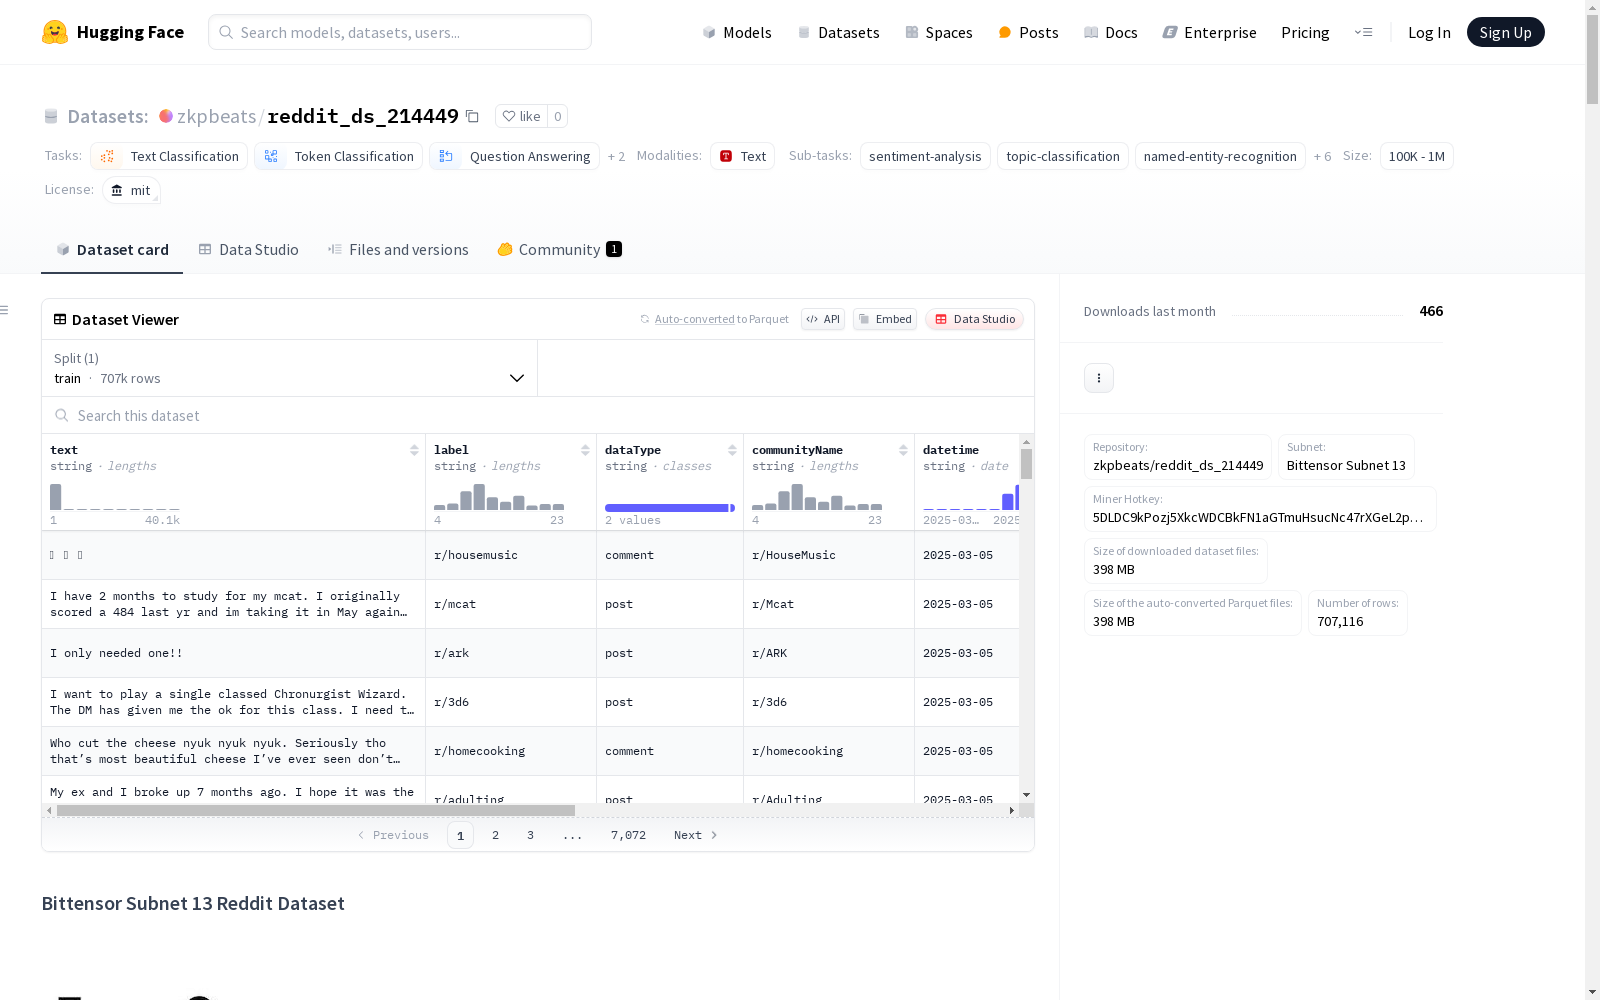Screen dimensions: 1600x1000
Task: Click the Question Answering task tag
Action: click(x=514, y=156)
